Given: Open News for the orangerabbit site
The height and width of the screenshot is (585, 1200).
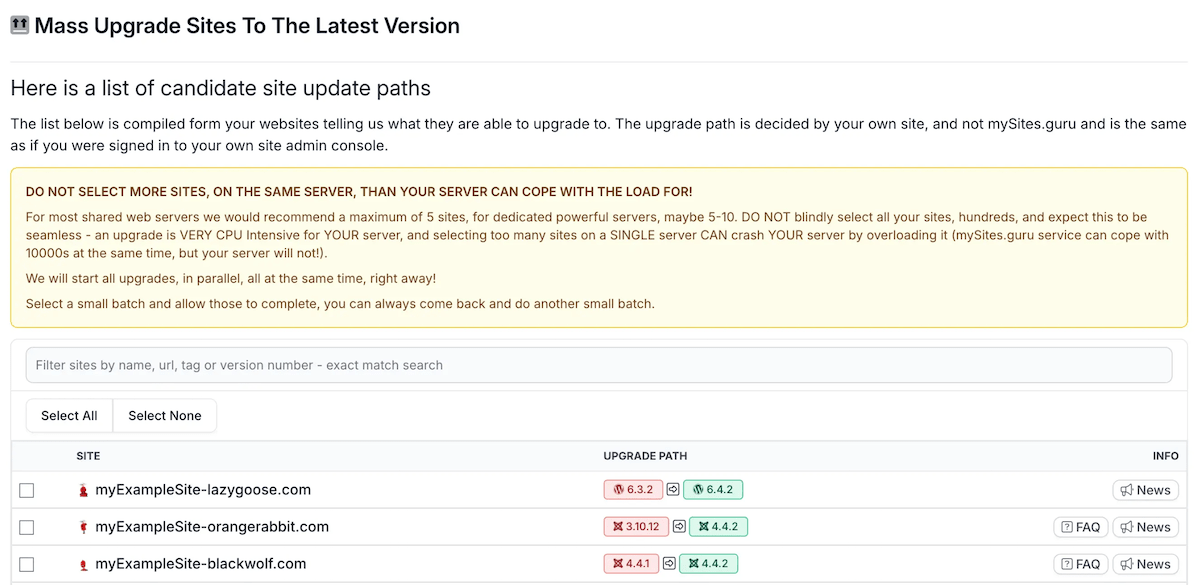Looking at the screenshot, I should pos(1146,527).
